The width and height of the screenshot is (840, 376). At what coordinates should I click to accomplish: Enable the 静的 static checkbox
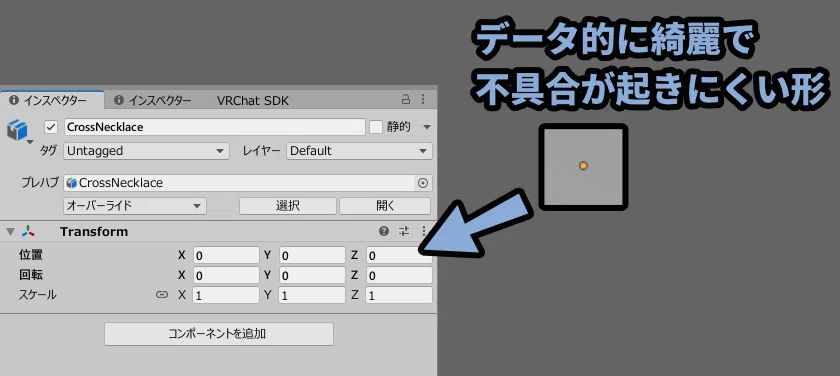[376, 127]
